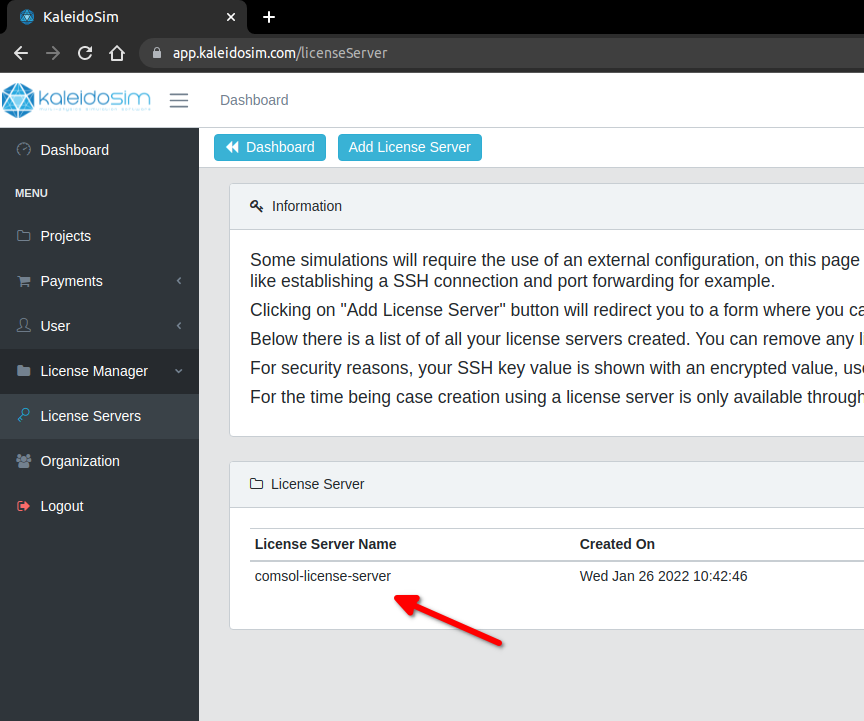Select the comsol-license-server row name
The image size is (864, 721).
pyautogui.click(x=322, y=577)
